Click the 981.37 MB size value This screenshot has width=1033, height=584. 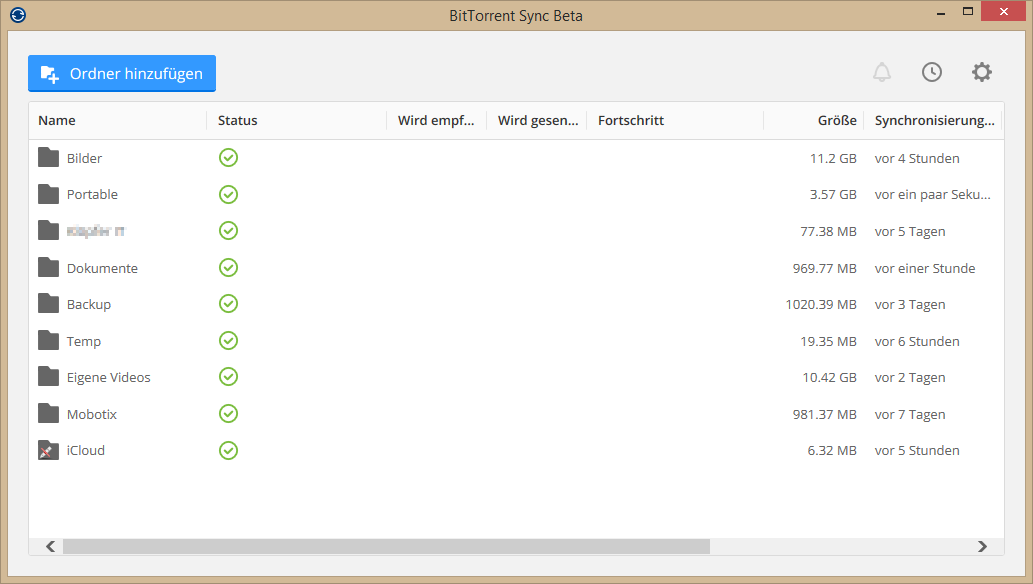[825, 415]
